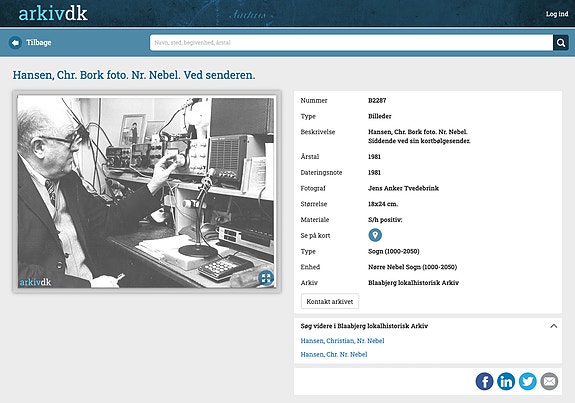Send via email envelope icon
The width and height of the screenshot is (575, 403).
click(549, 381)
